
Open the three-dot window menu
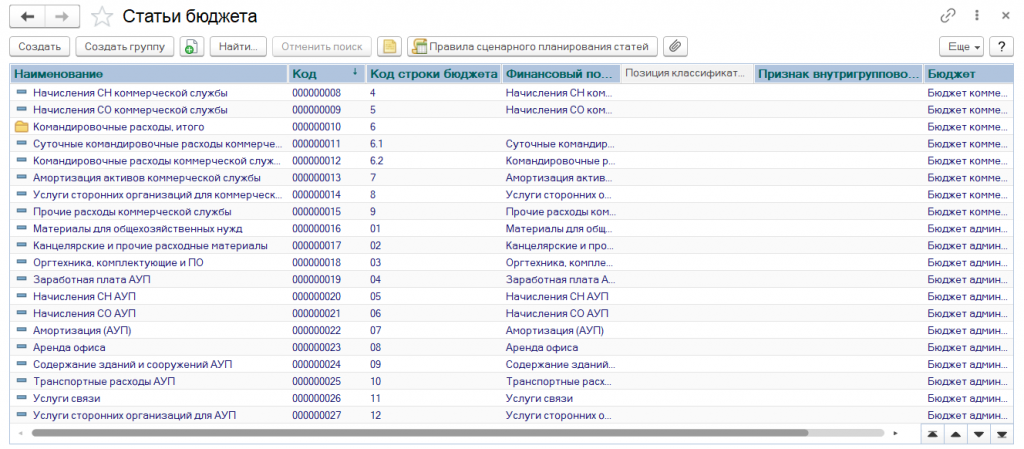tap(975, 16)
